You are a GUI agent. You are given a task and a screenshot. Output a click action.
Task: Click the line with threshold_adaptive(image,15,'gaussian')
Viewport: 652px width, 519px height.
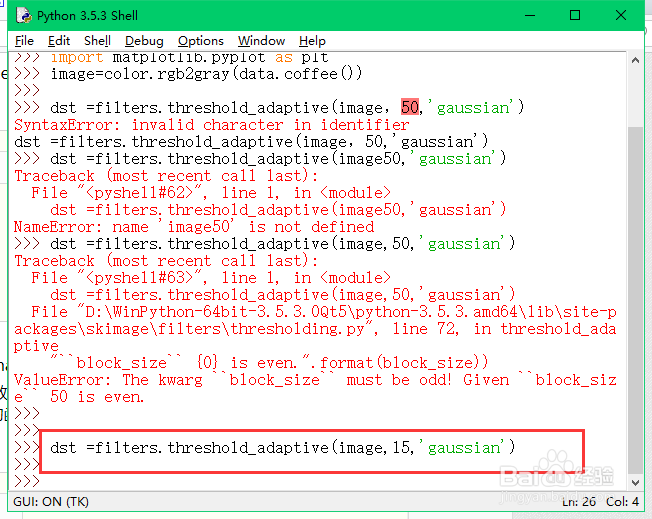[x=282, y=447]
